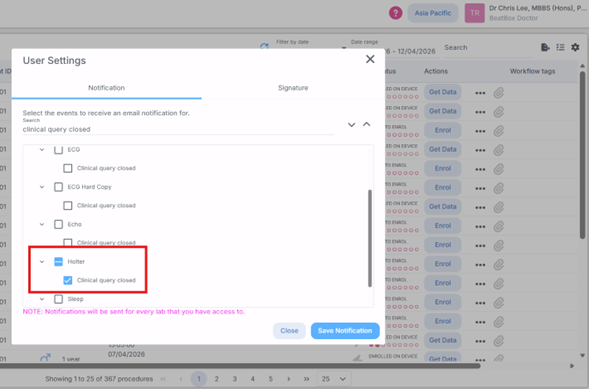Click the export file icon beside the search
The image size is (589, 389).
pyautogui.click(x=545, y=47)
